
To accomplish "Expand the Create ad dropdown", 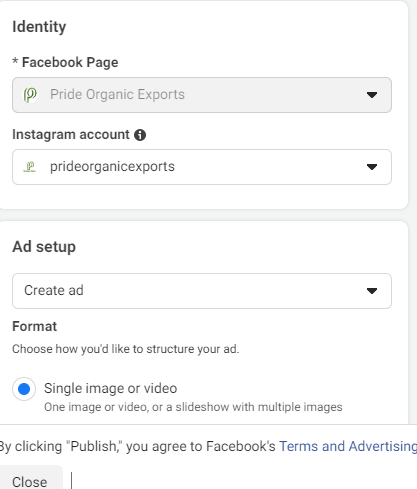I will coord(202,291).
